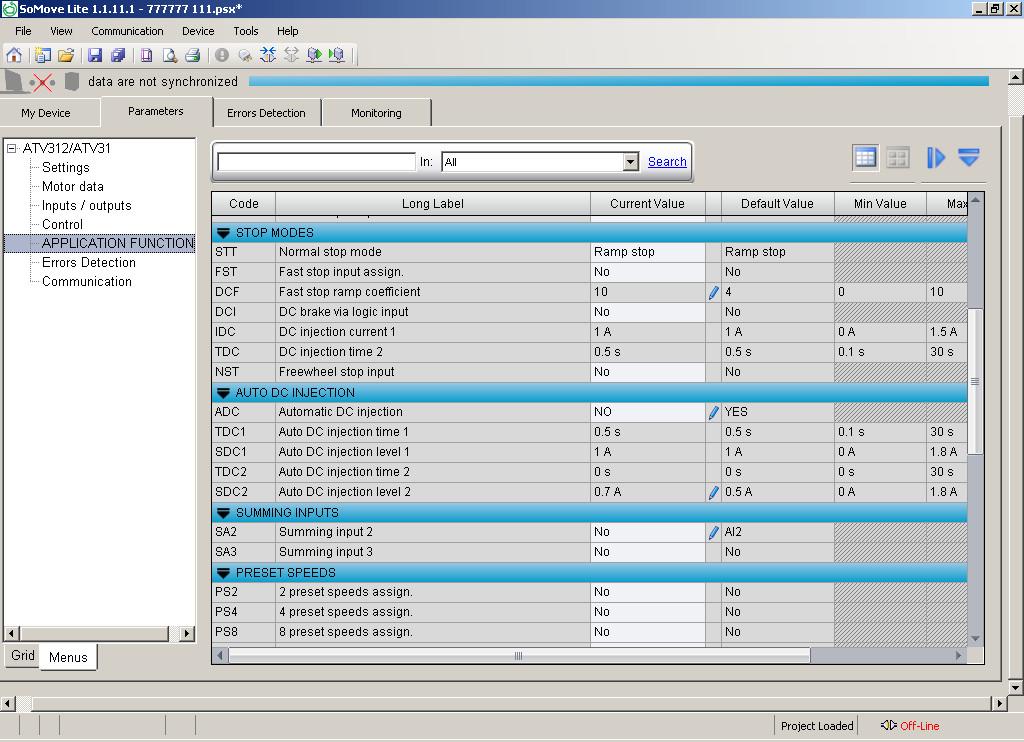Image resolution: width=1024 pixels, height=742 pixels.
Task: Click the Current Value cell of Summing input 2
Action: [x=647, y=532]
